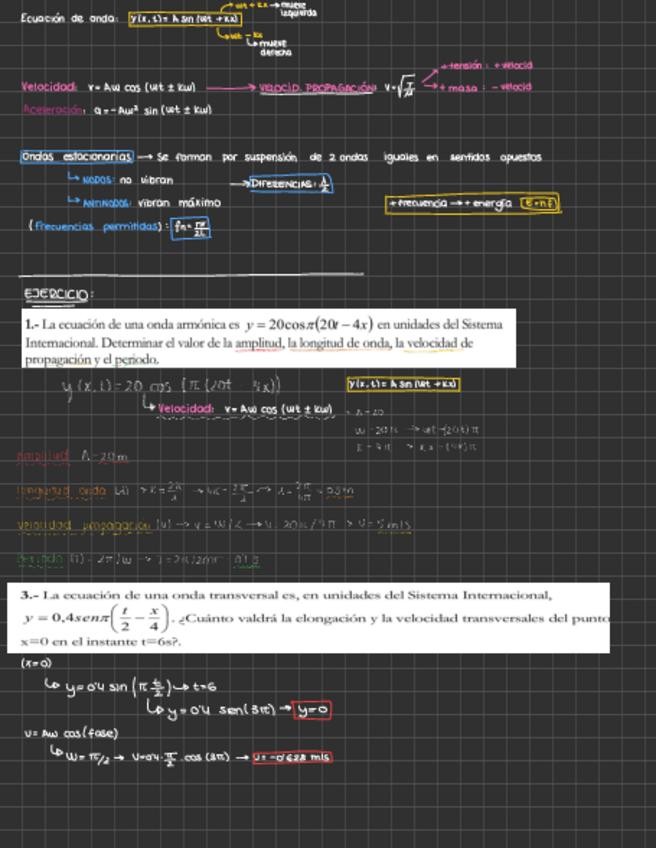Click the yellow highlighted 'E = h·f' formula
The width and height of the screenshot is (656, 848).
click(541, 203)
